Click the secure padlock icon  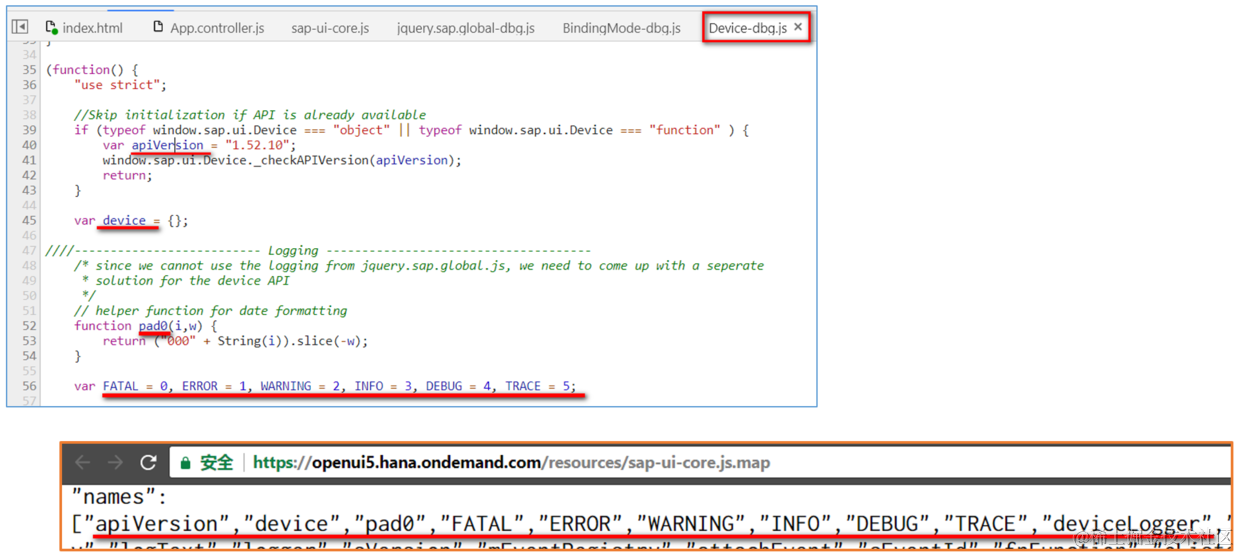pos(186,462)
